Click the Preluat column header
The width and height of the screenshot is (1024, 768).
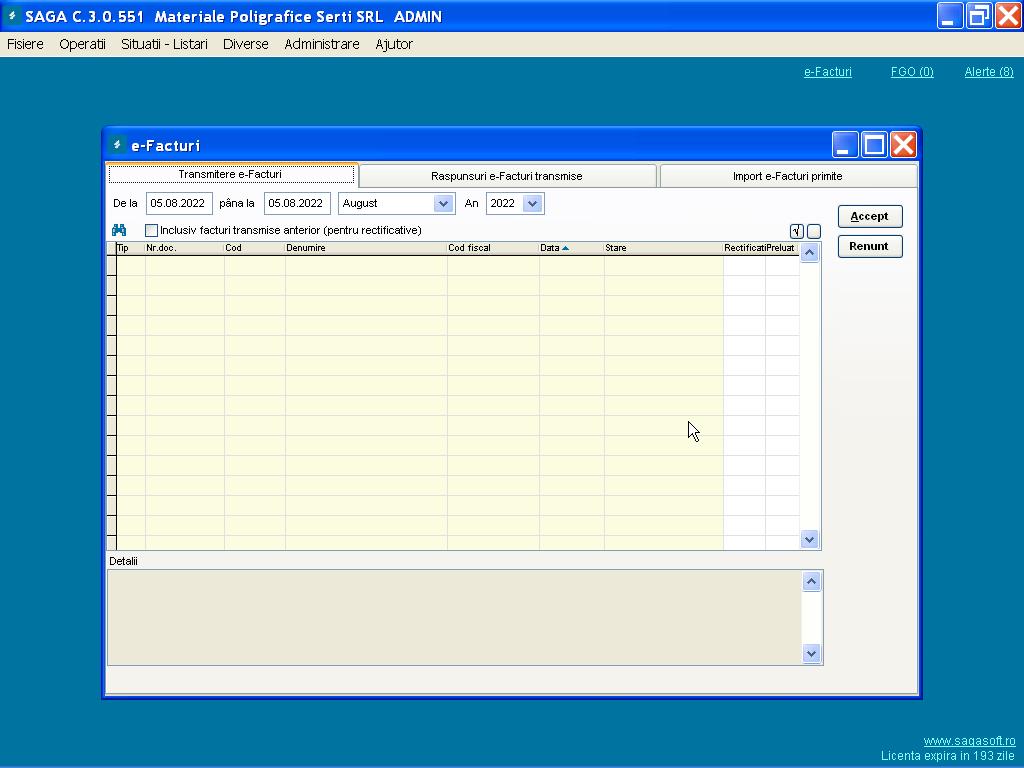coord(782,248)
